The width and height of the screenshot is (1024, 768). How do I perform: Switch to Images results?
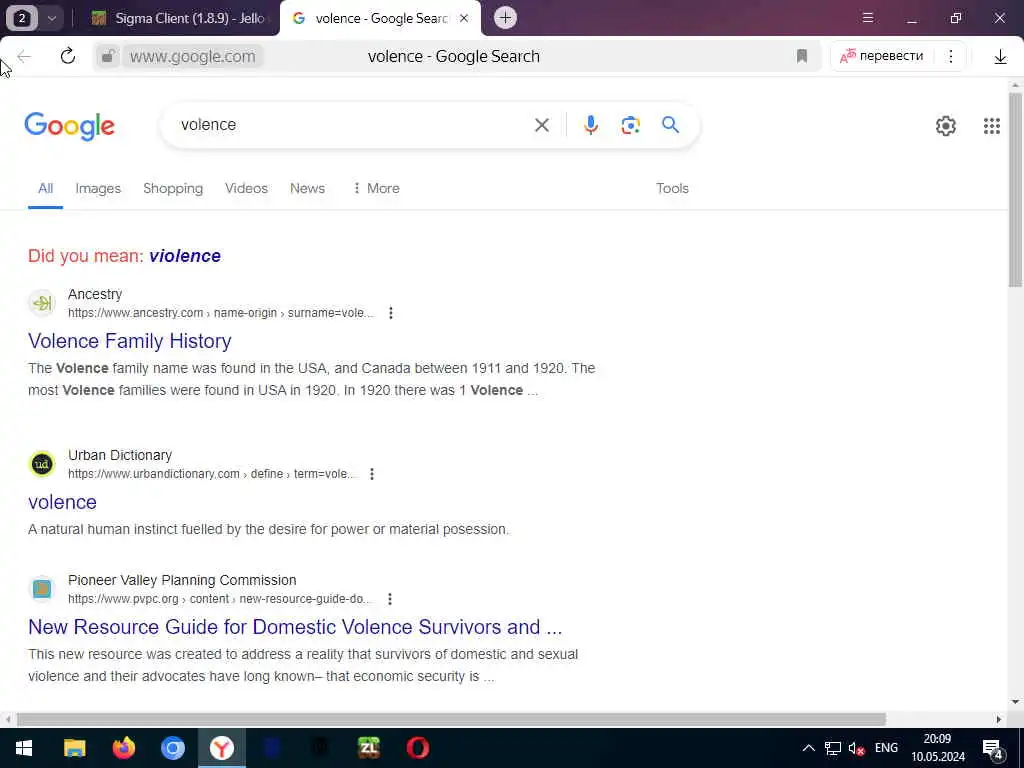[x=98, y=188]
